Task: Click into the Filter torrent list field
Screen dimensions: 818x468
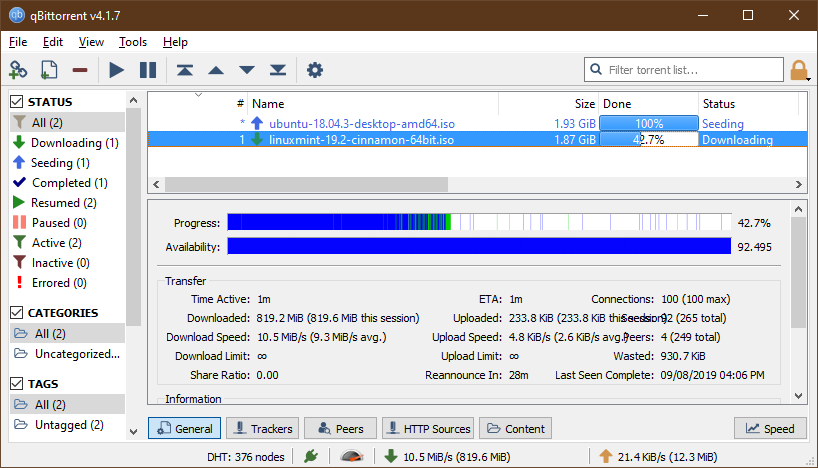Action: (x=690, y=70)
